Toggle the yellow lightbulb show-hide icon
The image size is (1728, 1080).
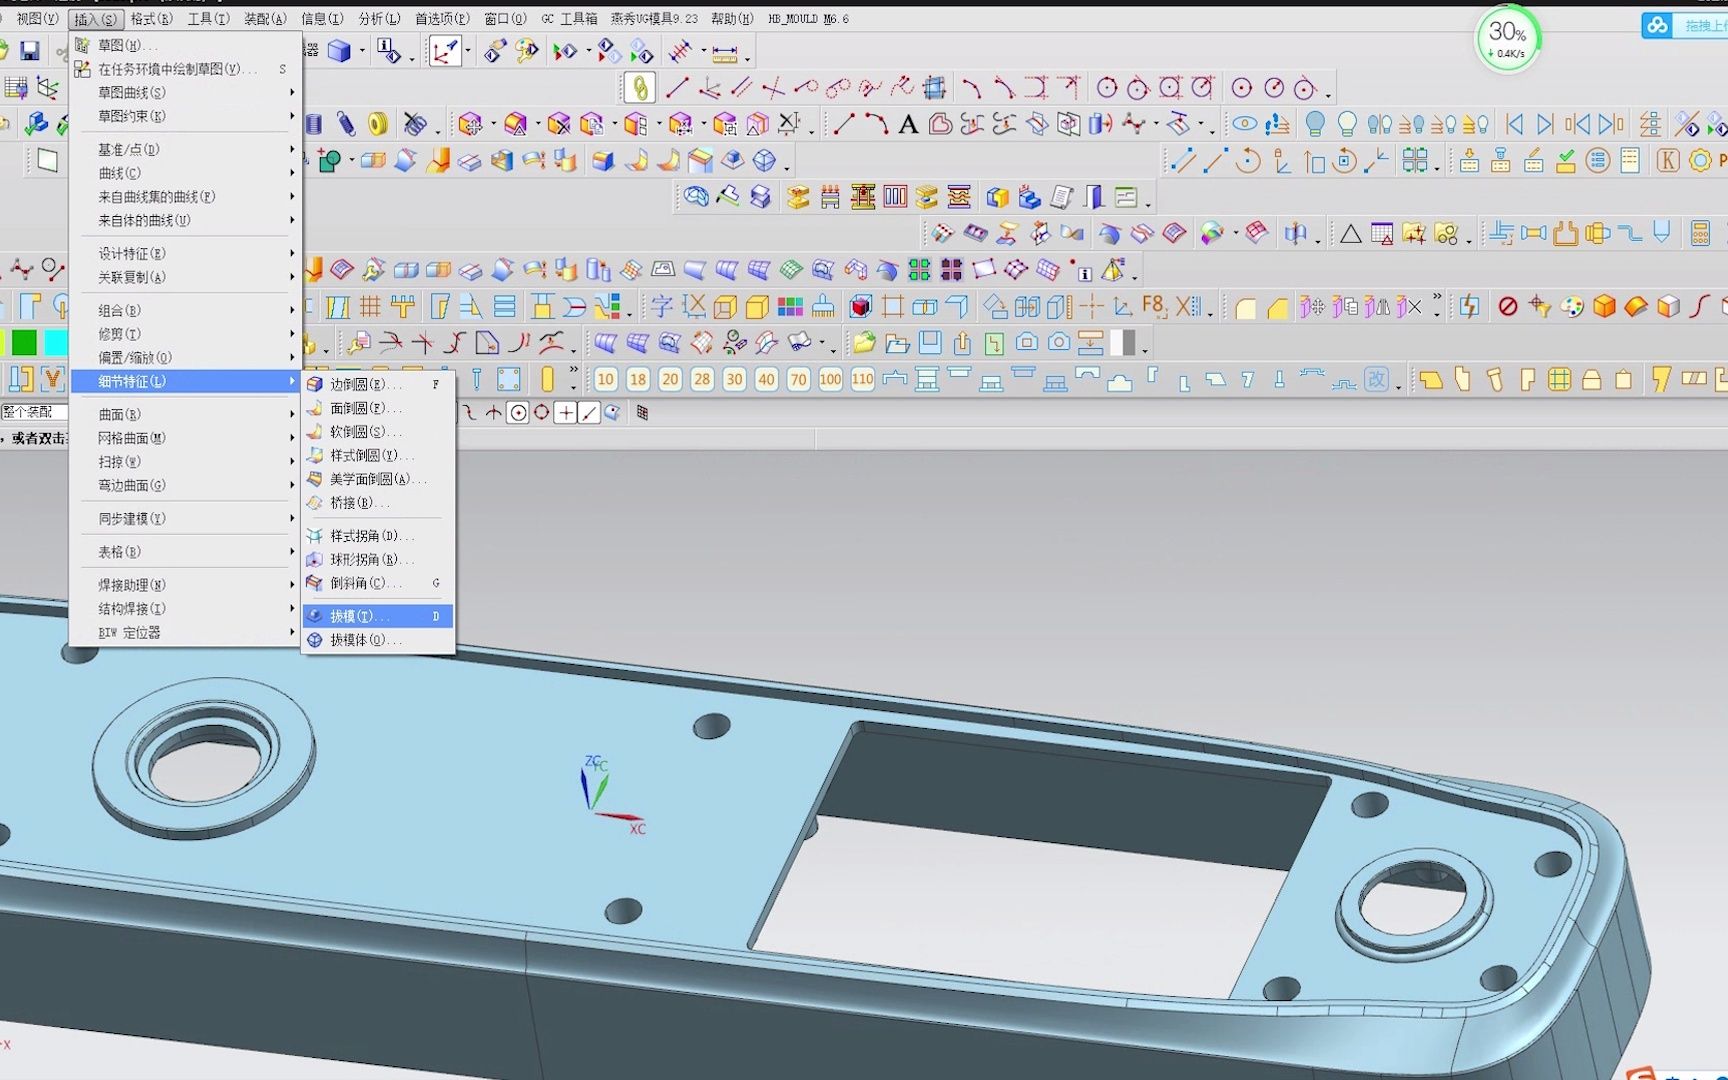click(1347, 122)
